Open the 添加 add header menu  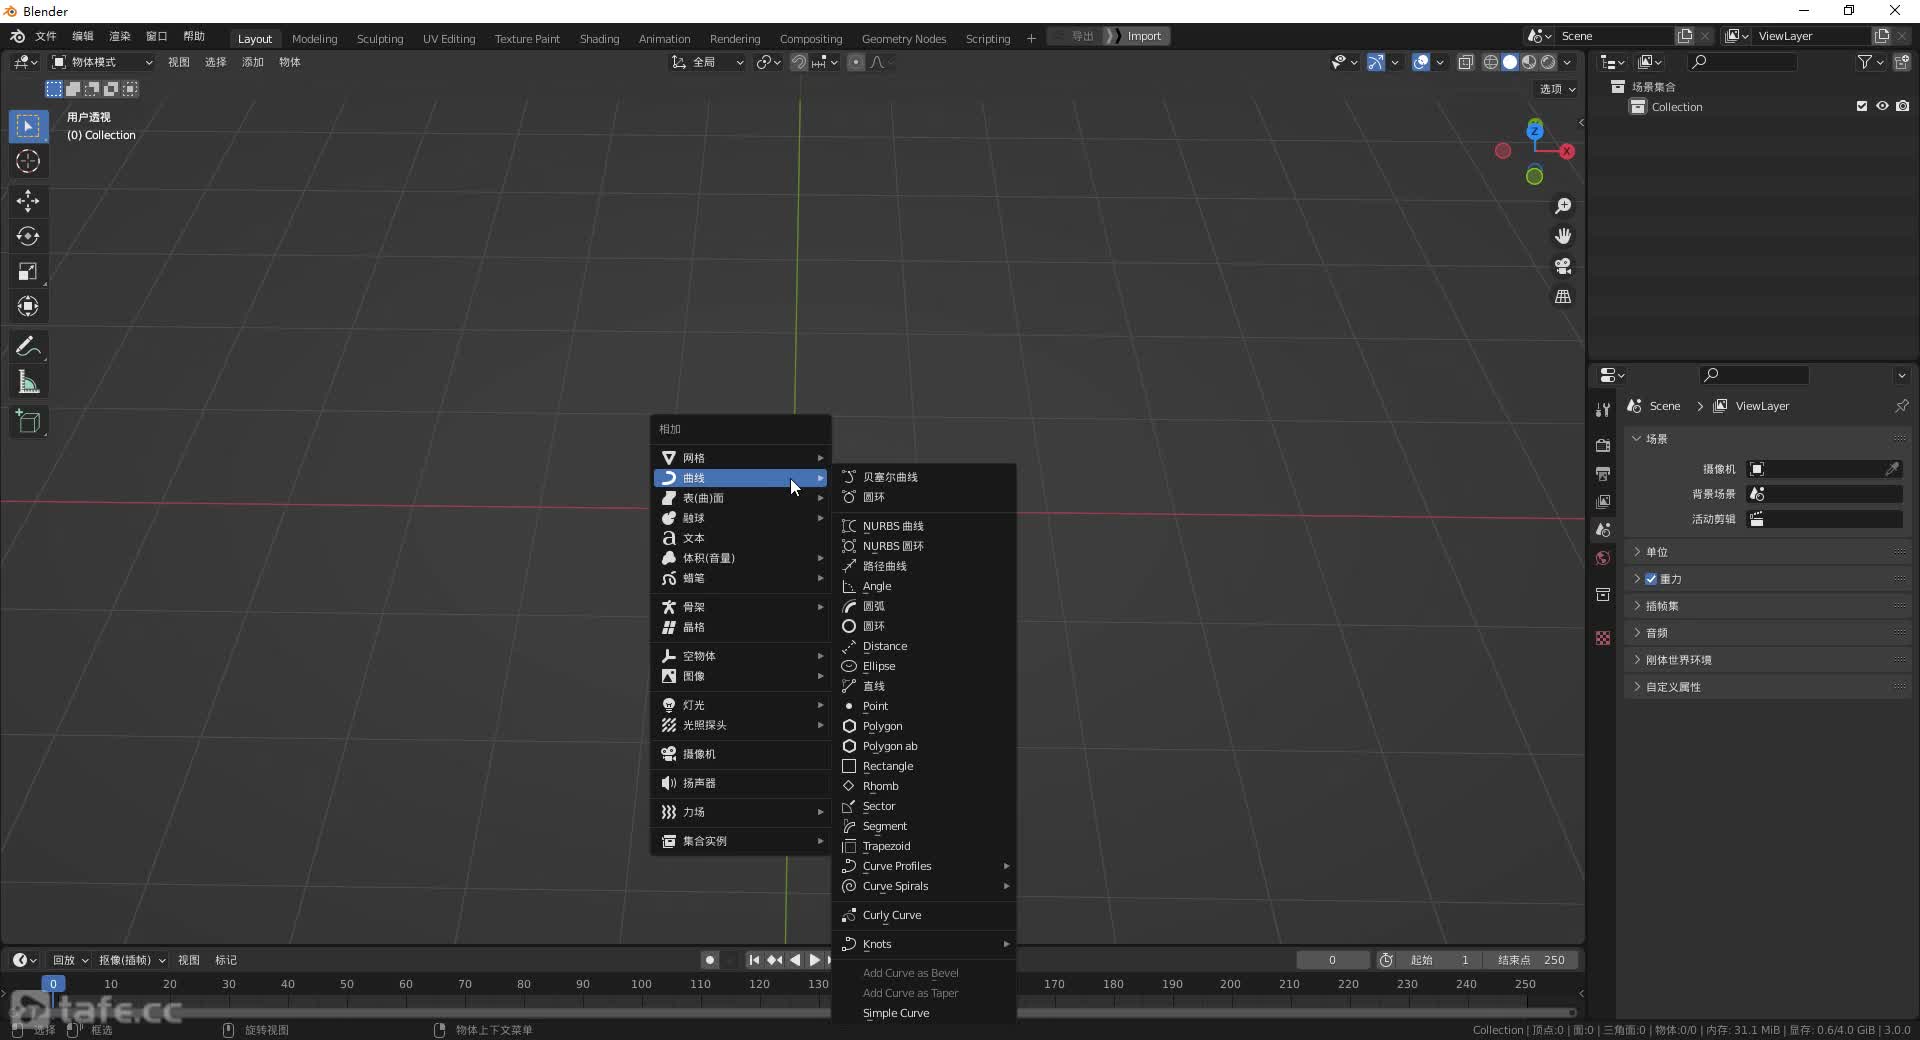(253, 62)
